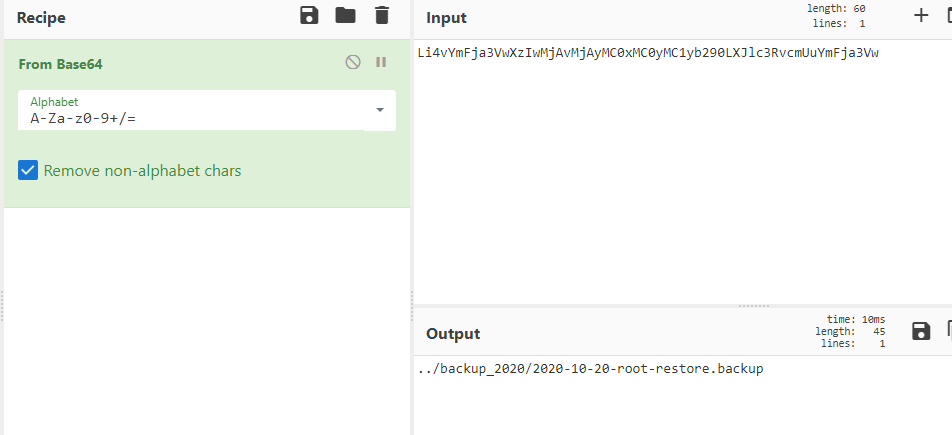Copy output using partially visible icon

tap(949, 330)
